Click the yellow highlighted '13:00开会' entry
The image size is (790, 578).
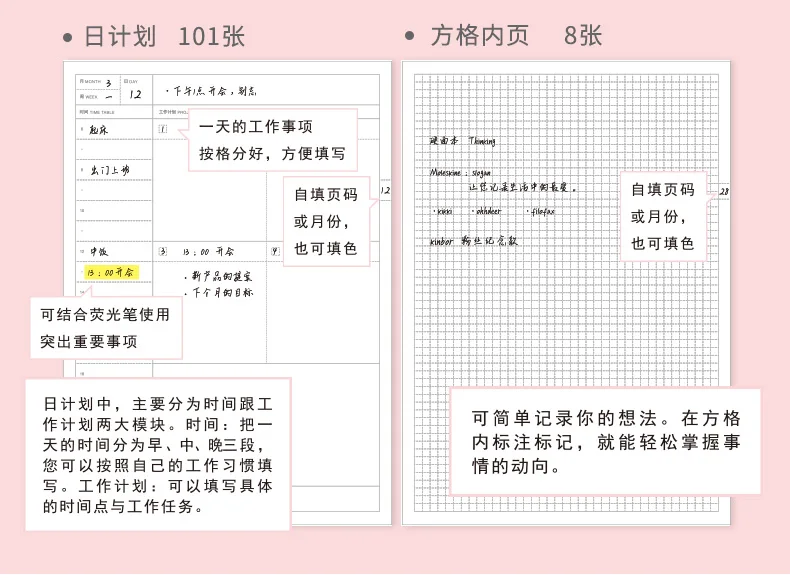click(110, 273)
